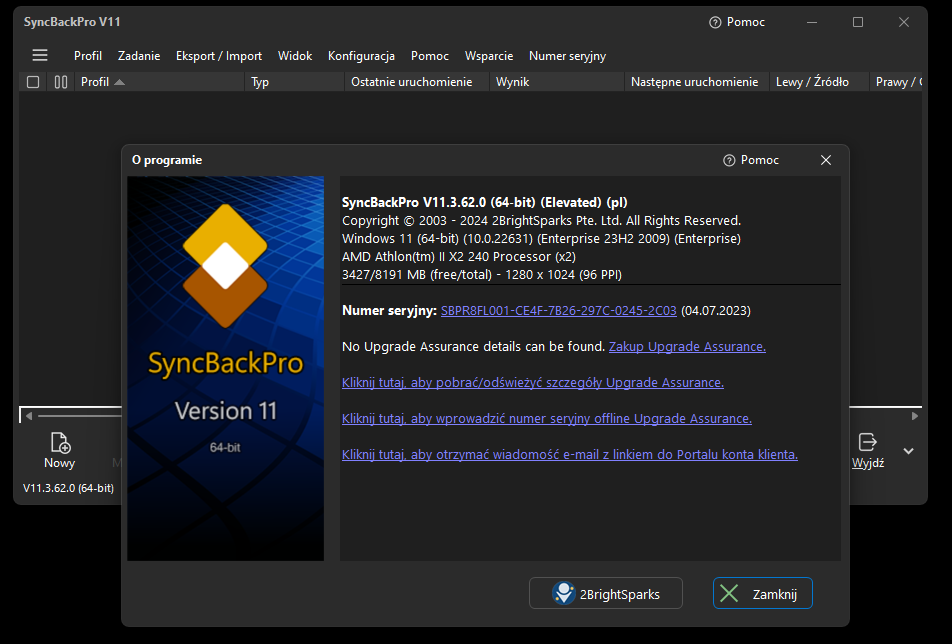
Task: Click the 2BrightSparks button
Action: click(606, 593)
